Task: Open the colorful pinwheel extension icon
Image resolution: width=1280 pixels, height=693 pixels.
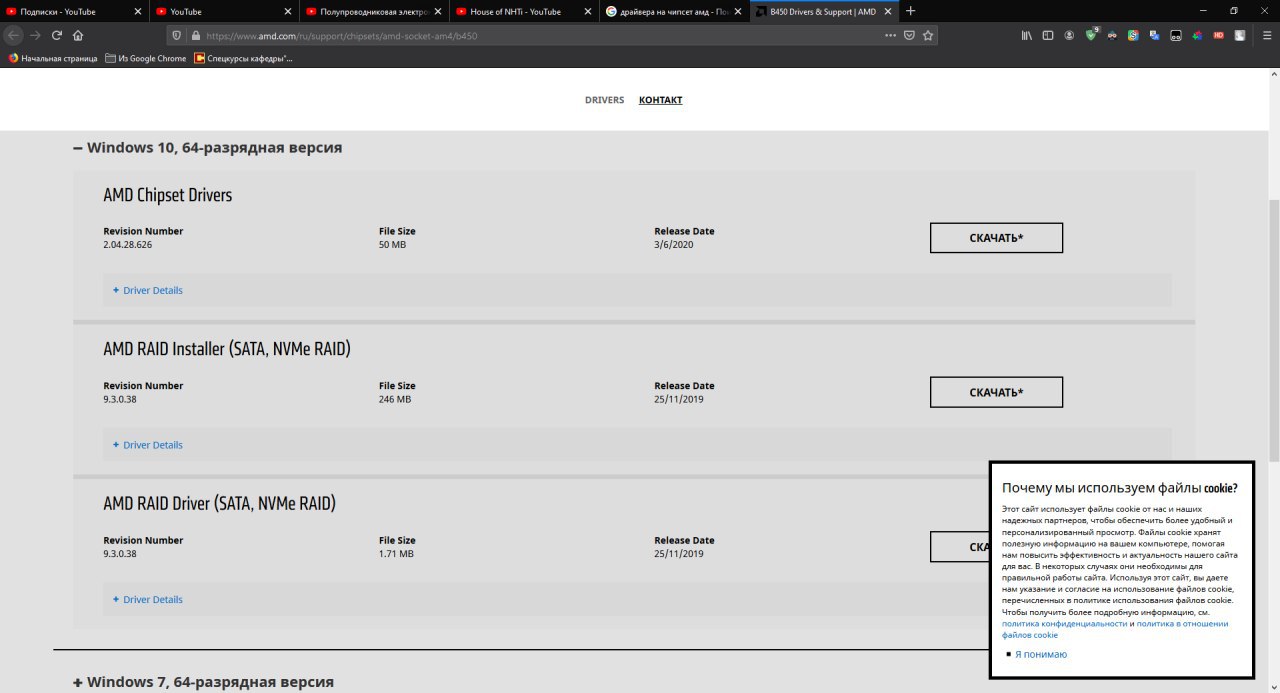Action: coord(1197,35)
